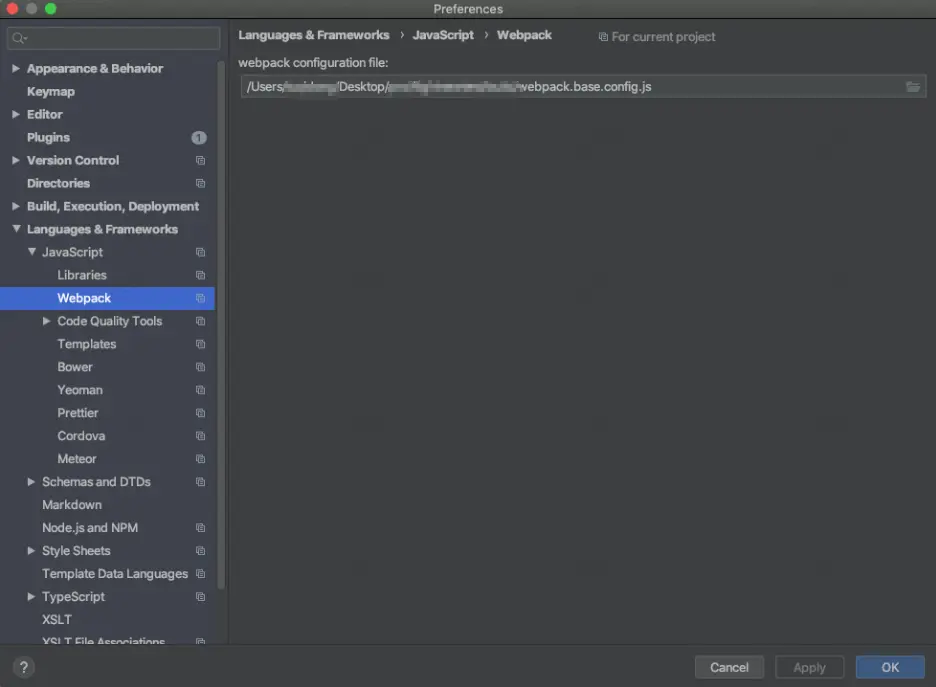The height and width of the screenshot is (687, 936).
Task: Click project-level icon beside Version Control
Action: (x=201, y=161)
